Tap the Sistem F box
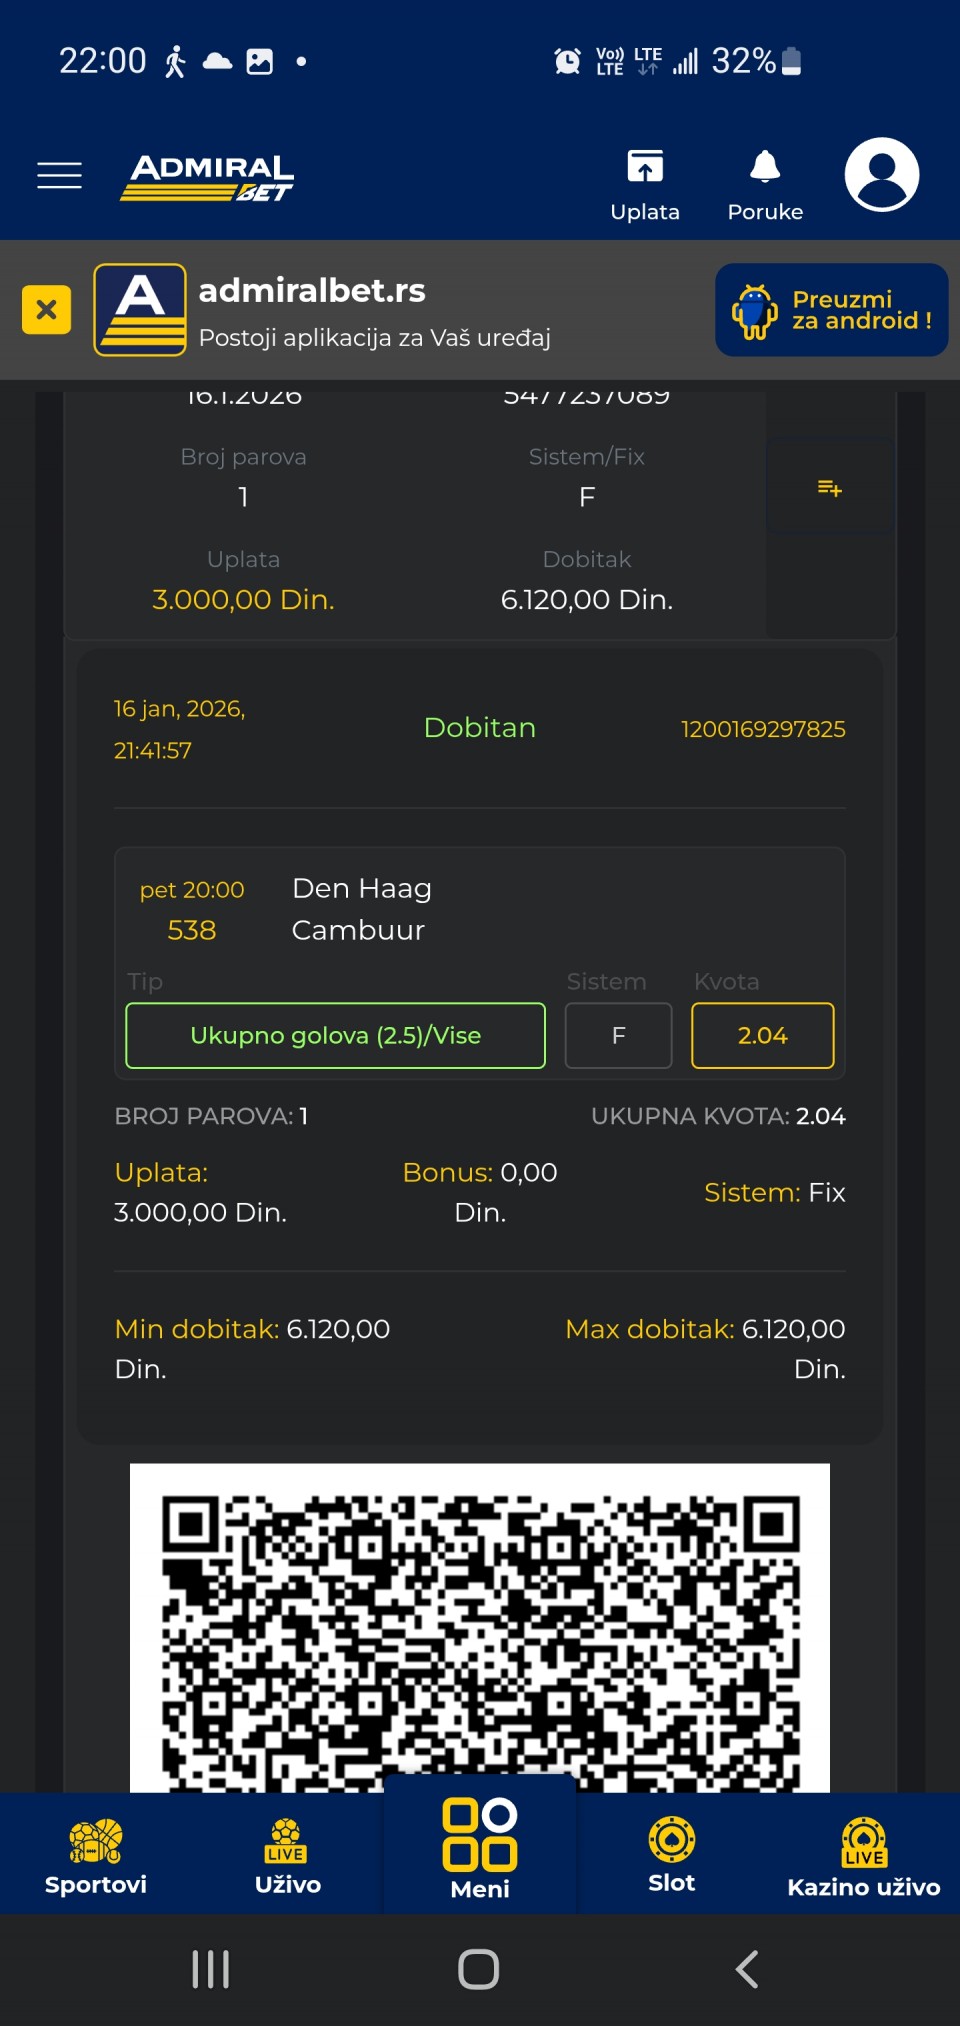960x2026 pixels. click(618, 1035)
